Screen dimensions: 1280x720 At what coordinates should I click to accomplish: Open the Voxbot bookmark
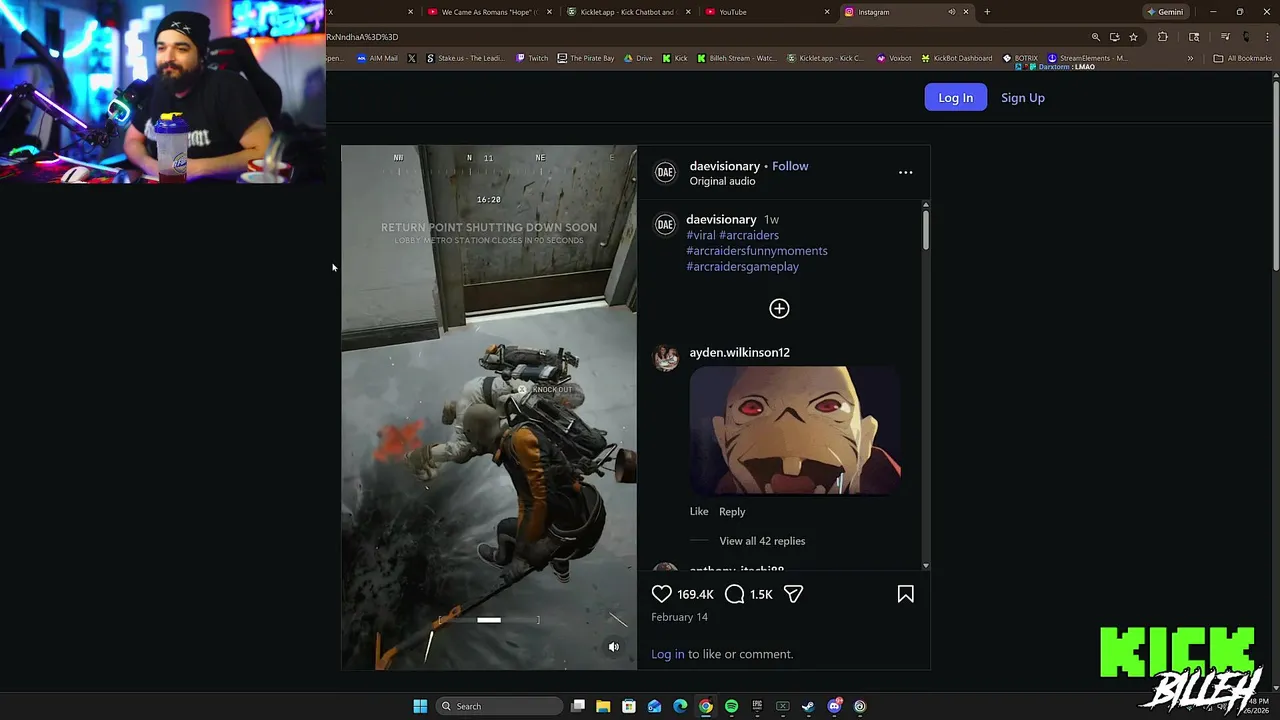(894, 58)
